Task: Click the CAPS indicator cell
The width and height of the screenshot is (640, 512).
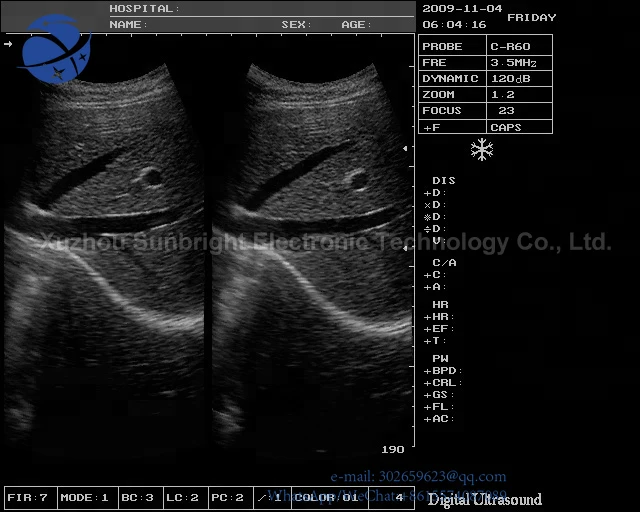Action: (x=520, y=127)
